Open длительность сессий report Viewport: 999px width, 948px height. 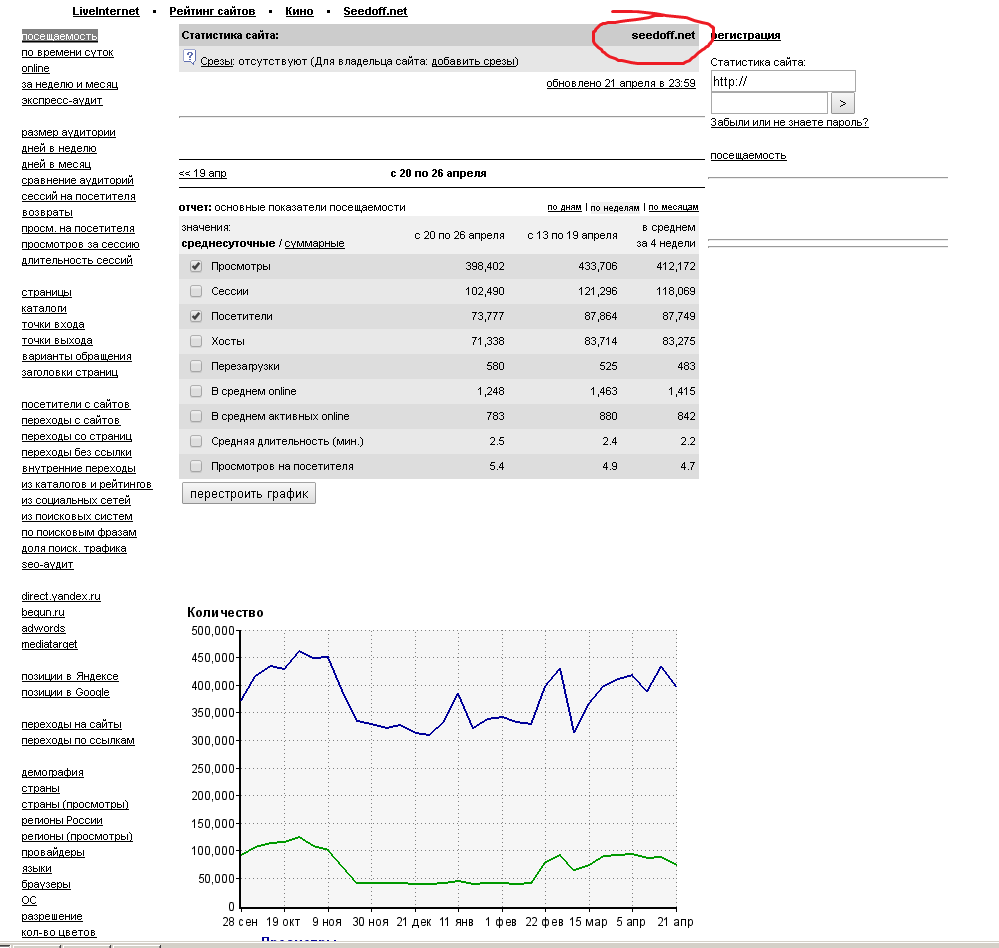click(x=77, y=261)
